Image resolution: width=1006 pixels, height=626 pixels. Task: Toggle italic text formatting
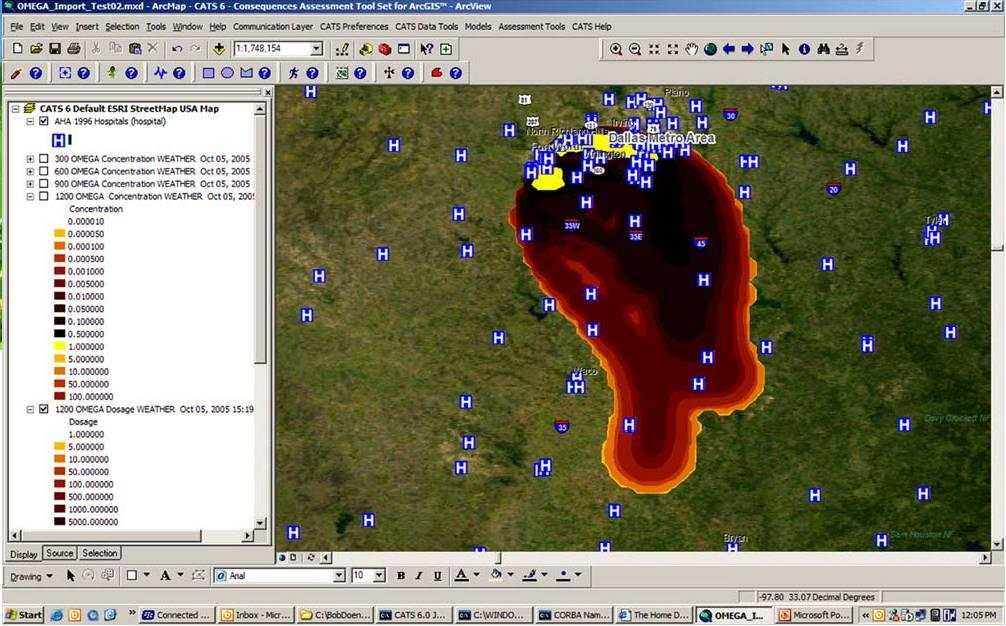419,576
